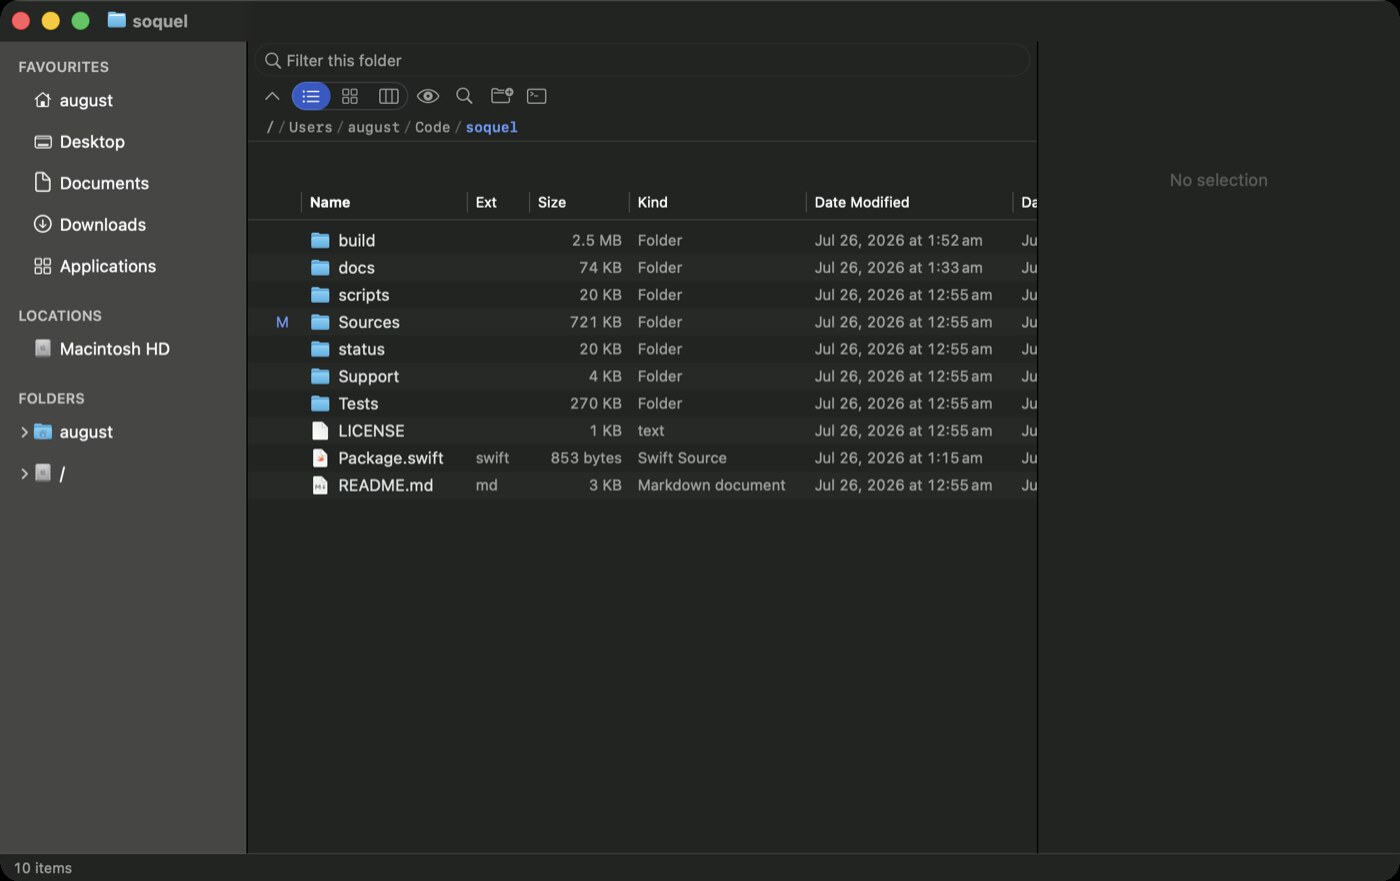Viewport: 1400px width, 881px height.
Task: Click the docs folder icon
Action: coord(320,267)
